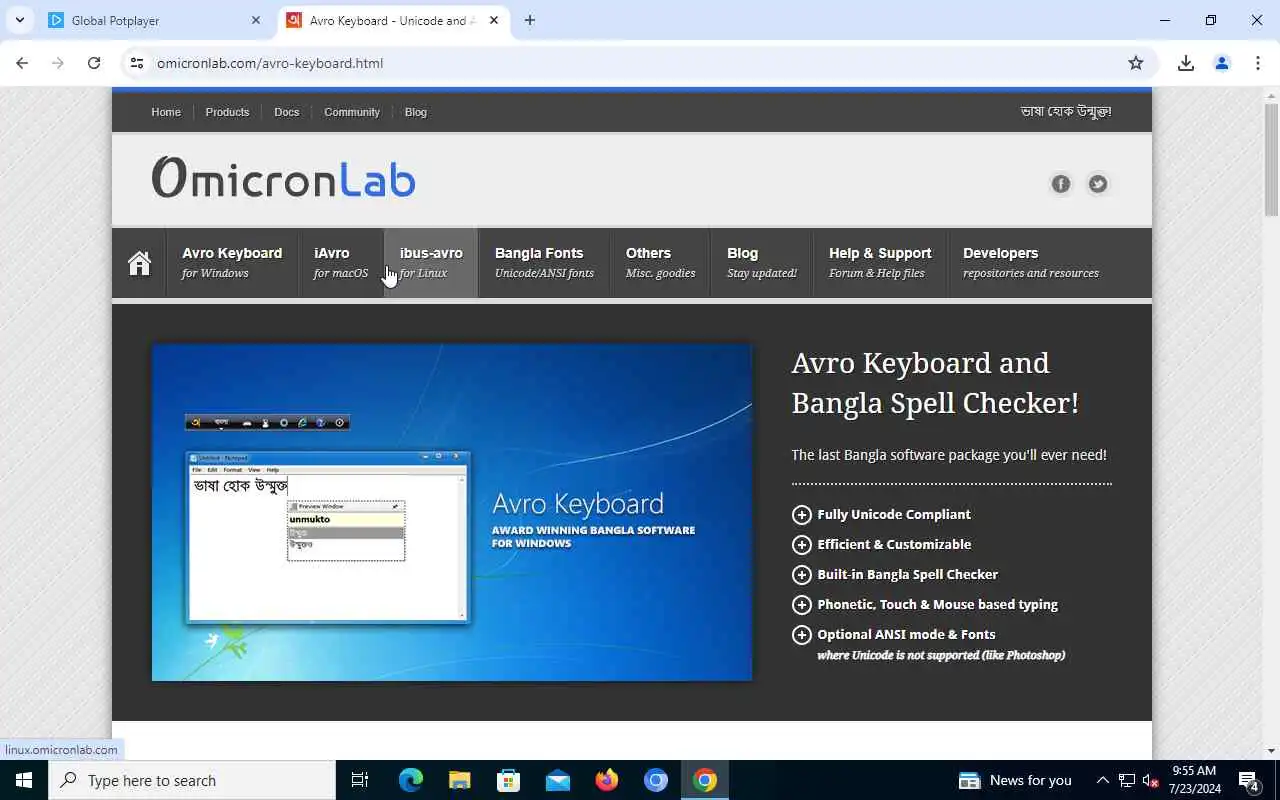Go forward to next page

(58, 63)
